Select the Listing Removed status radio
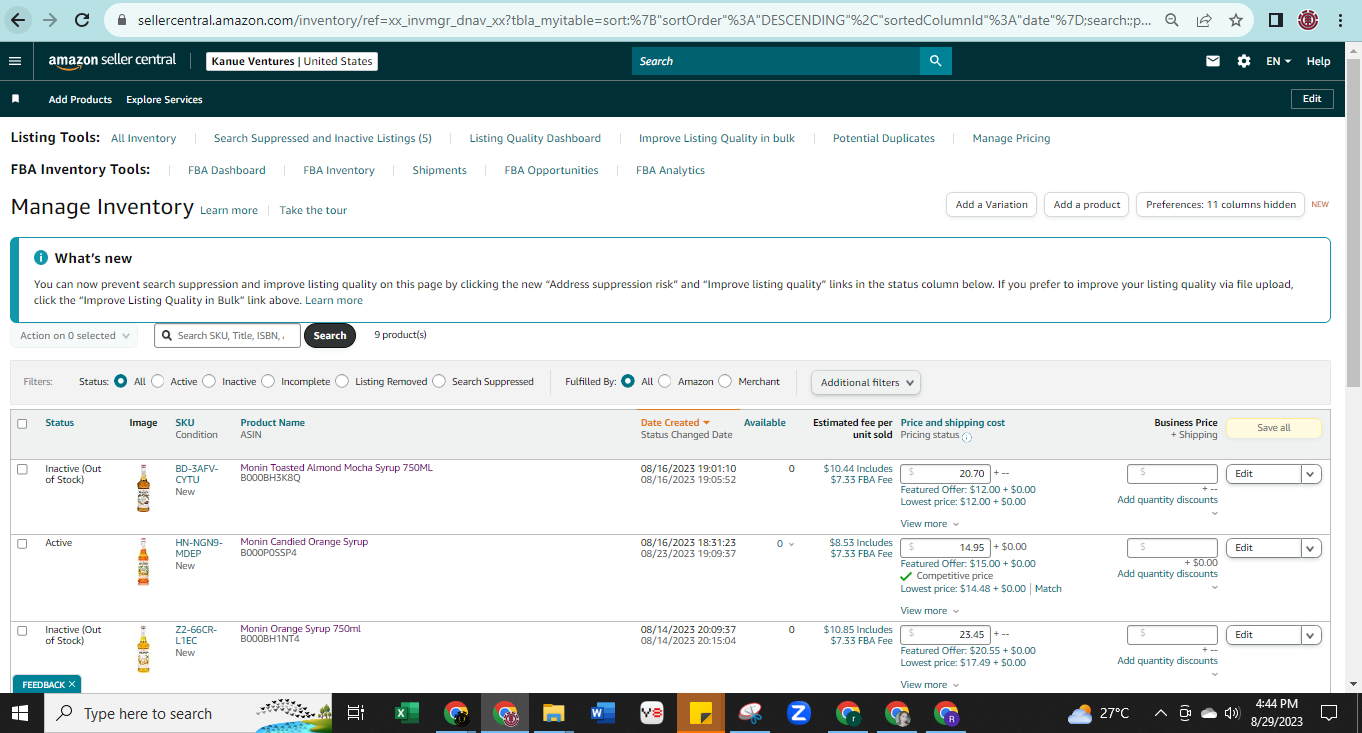 click(x=342, y=381)
